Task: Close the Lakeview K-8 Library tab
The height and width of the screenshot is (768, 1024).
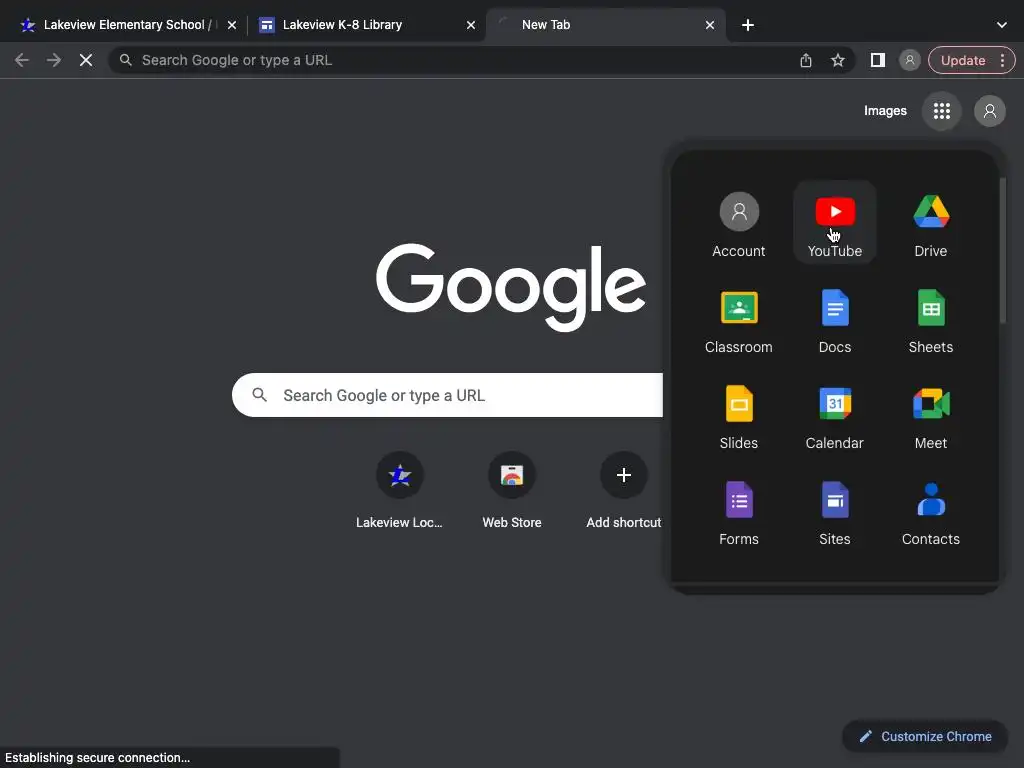Action: [x=471, y=25]
